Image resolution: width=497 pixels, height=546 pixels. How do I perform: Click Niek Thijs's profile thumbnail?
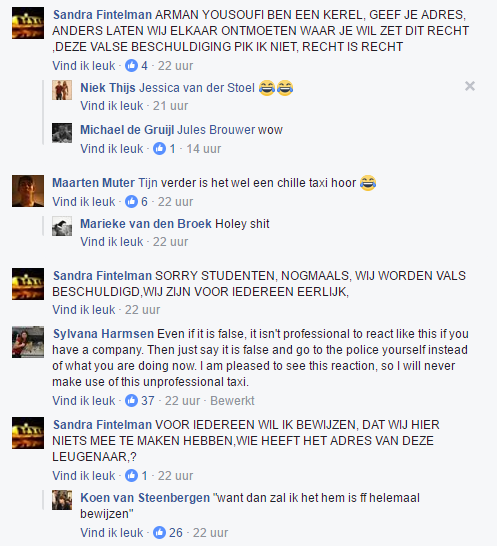pos(62,90)
